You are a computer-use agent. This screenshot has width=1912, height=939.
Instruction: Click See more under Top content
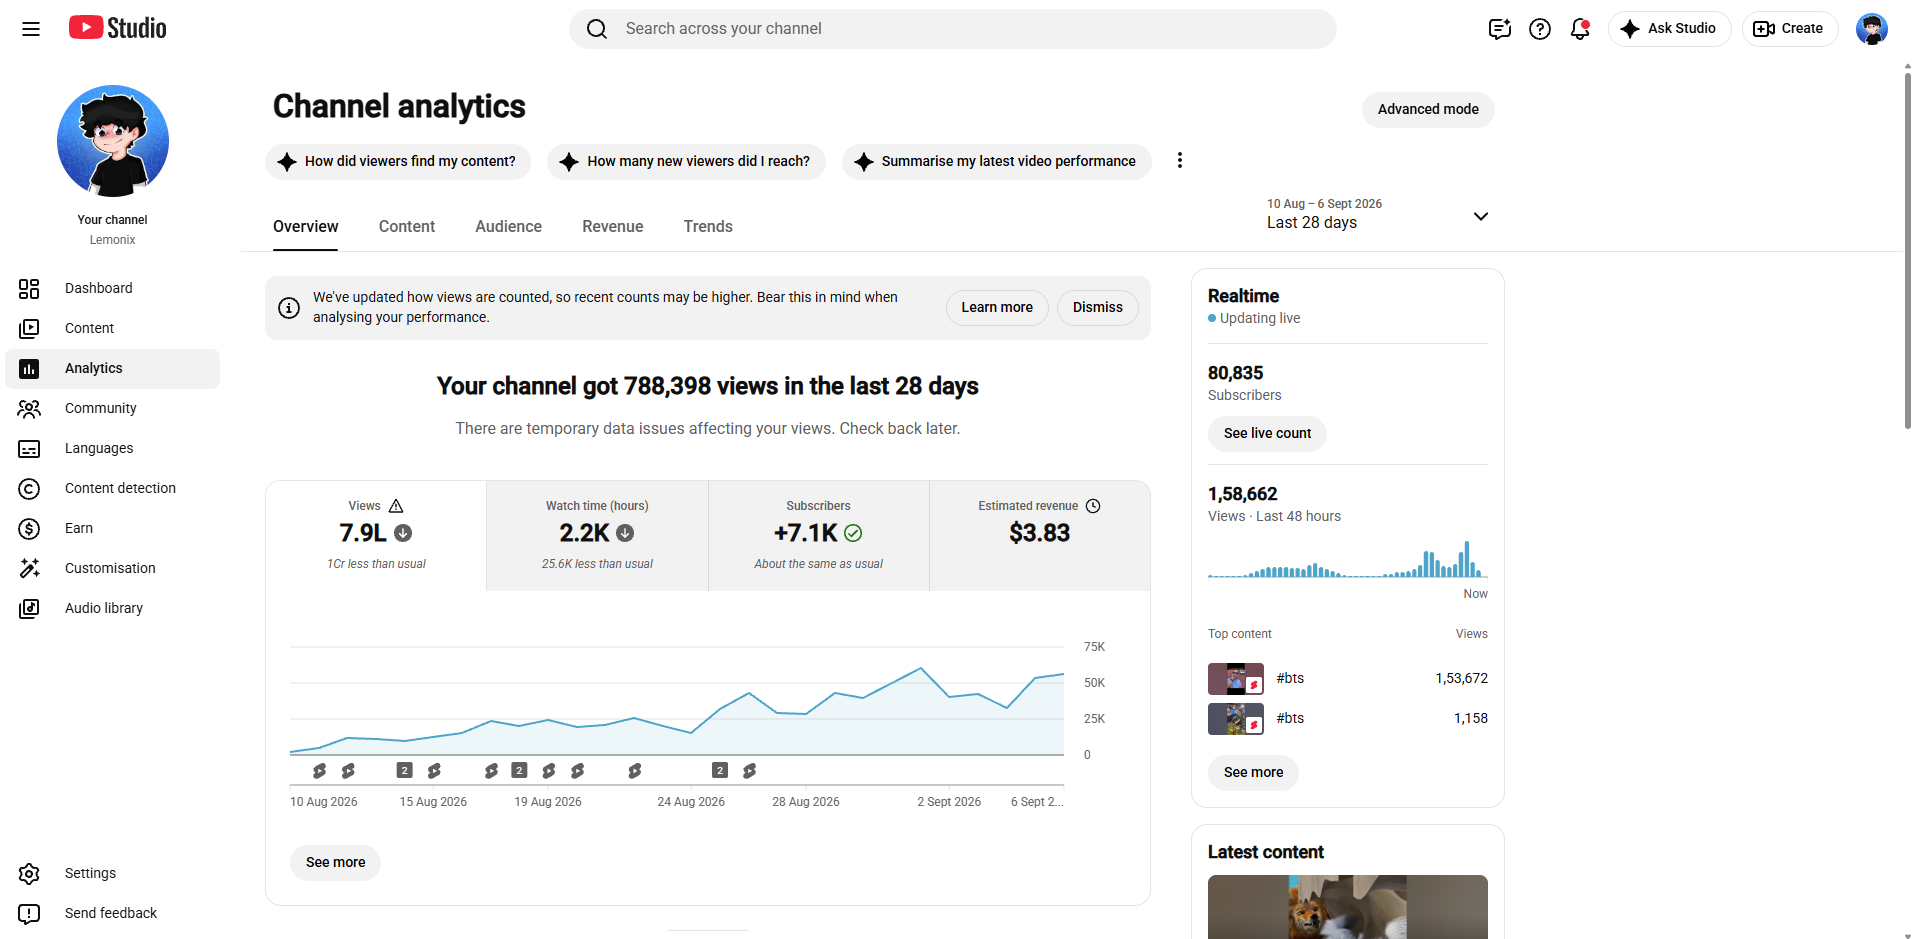coord(1253,773)
